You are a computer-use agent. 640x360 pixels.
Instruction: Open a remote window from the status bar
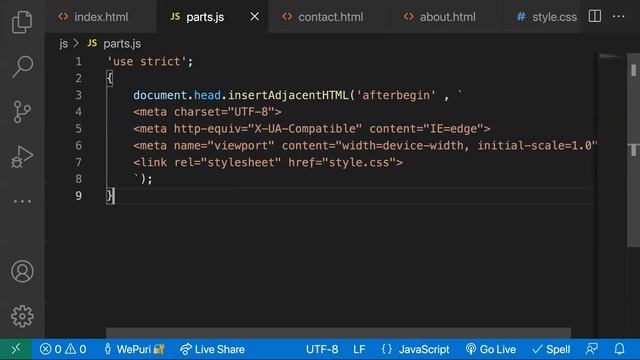tap(16, 349)
